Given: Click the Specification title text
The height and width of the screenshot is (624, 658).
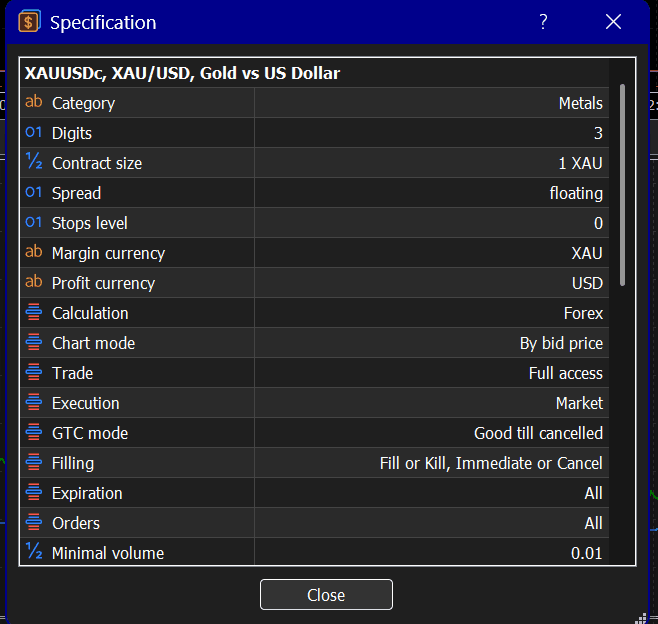Looking at the screenshot, I should (103, 22).
